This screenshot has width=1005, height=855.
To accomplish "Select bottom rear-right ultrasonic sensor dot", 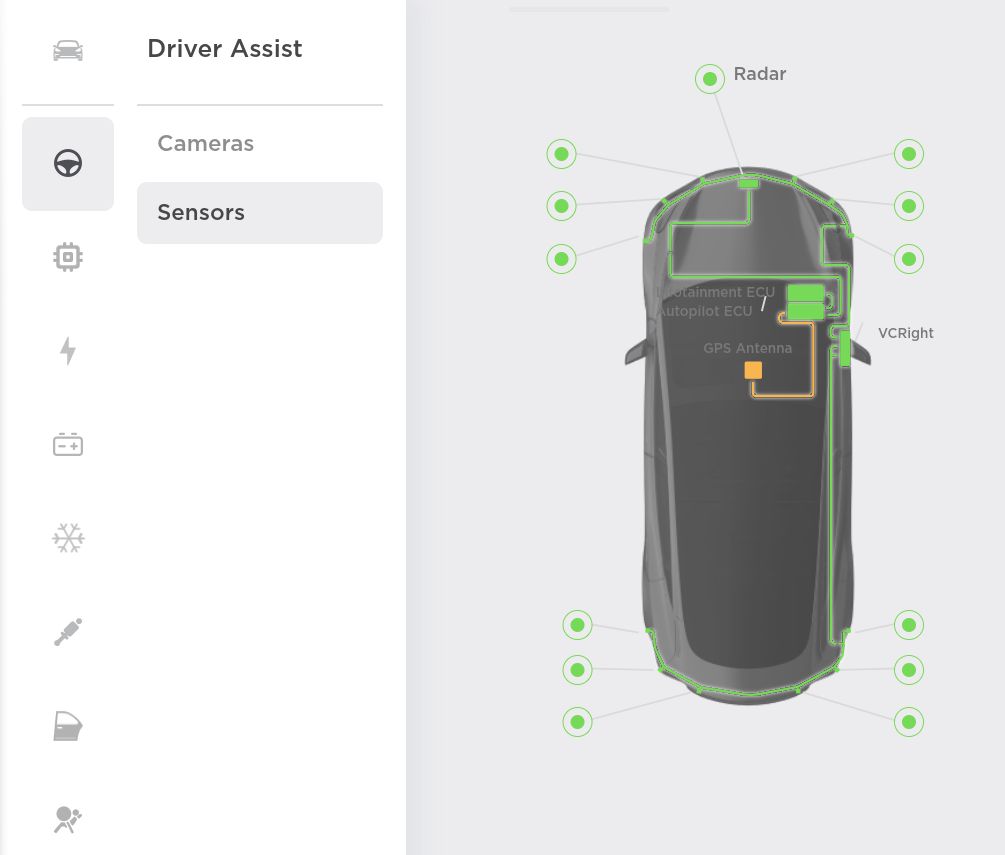I will click(909, 722).
